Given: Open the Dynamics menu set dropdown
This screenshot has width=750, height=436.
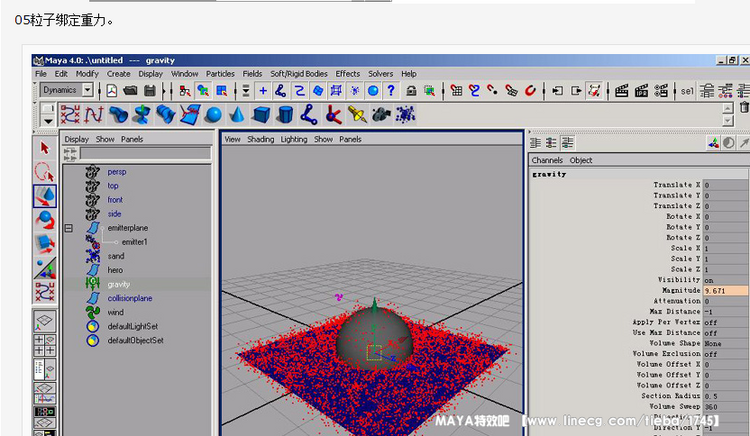Looking at the screenshot, I should [x=88, y=90].
